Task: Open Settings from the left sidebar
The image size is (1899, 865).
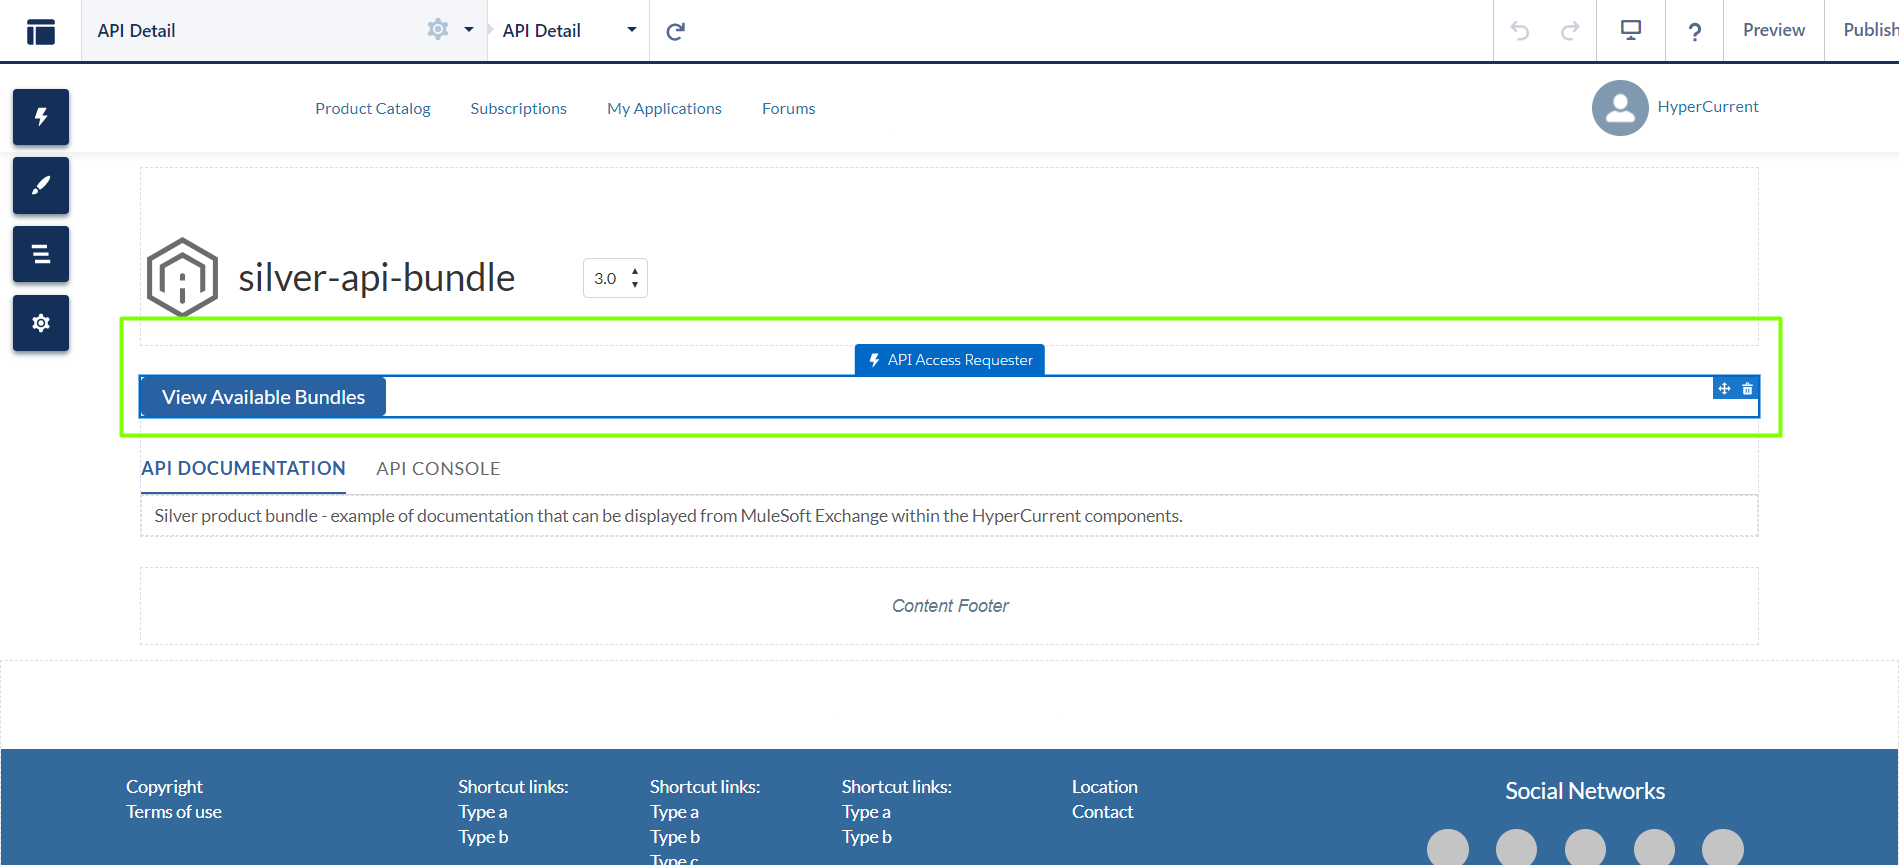Action: (41, 323)
